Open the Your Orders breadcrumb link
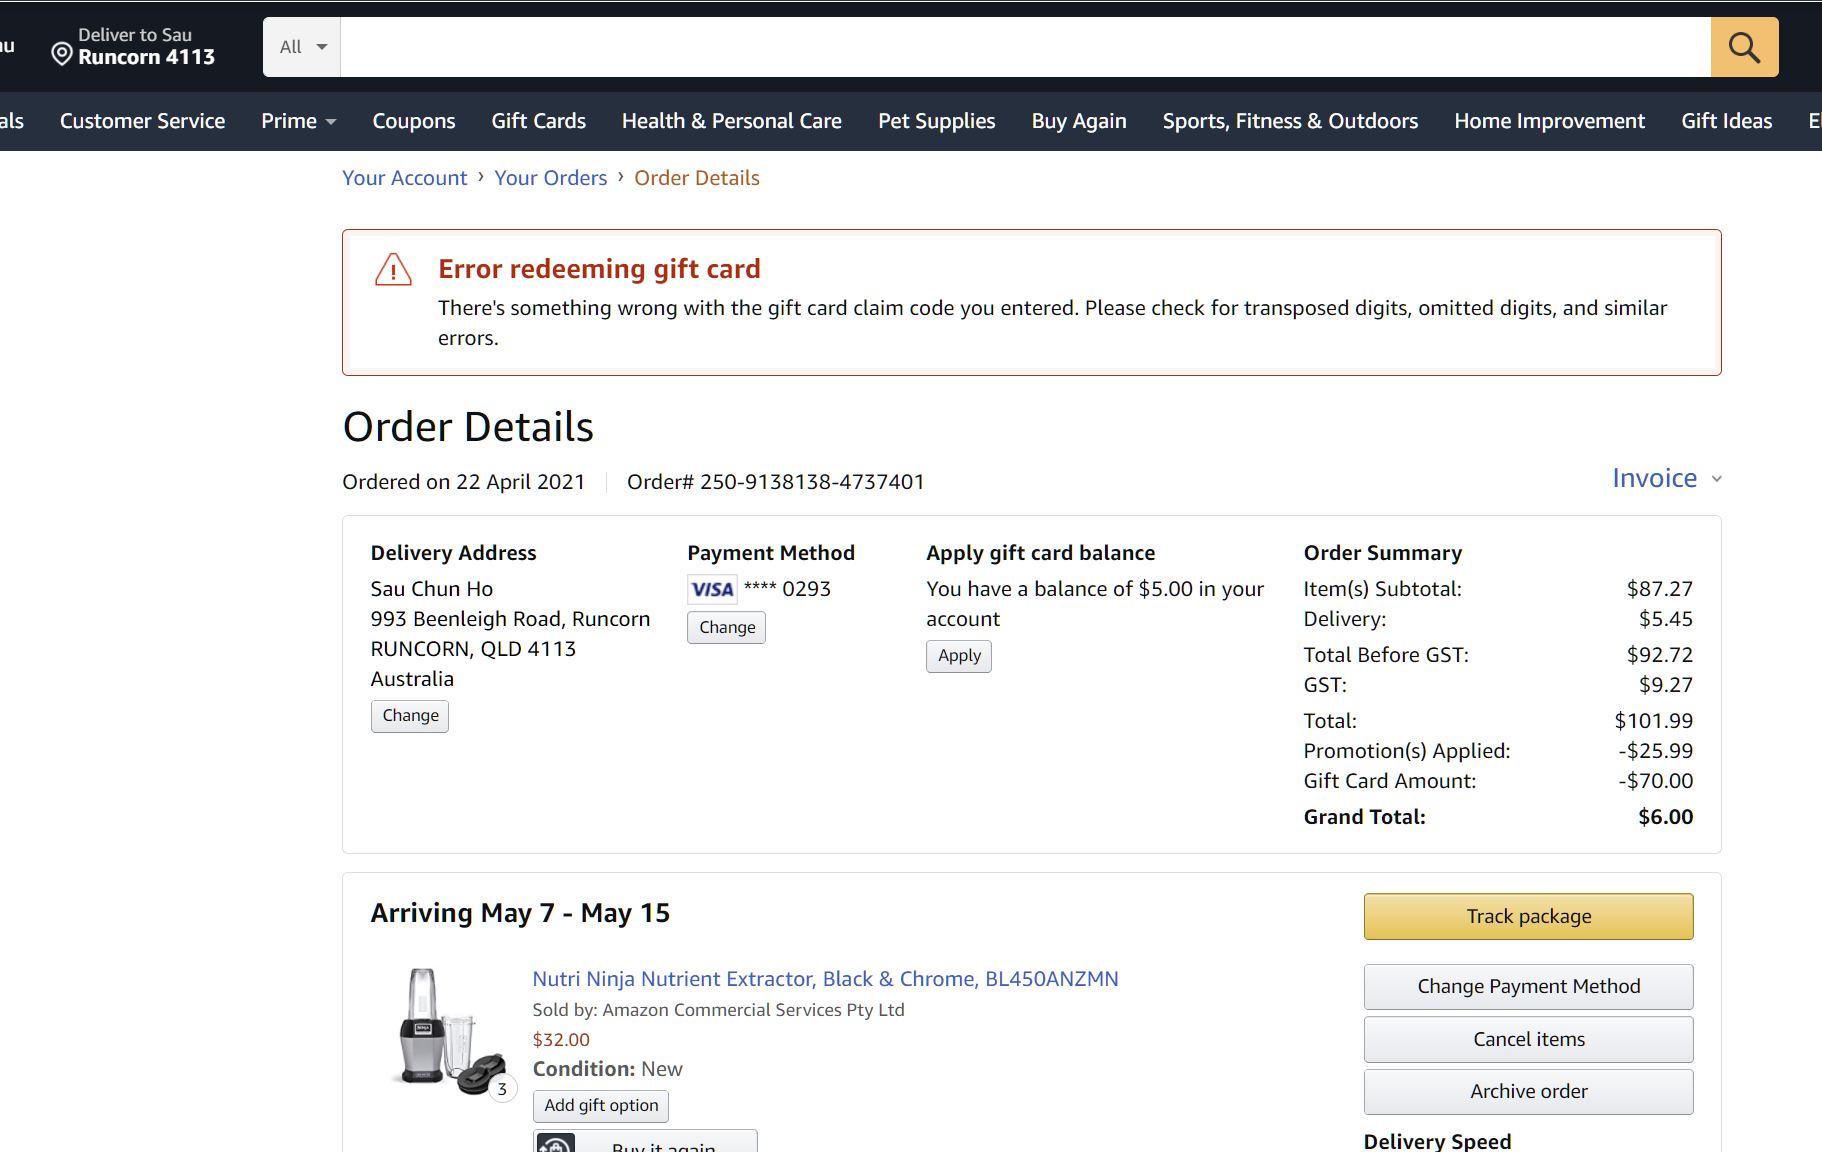The image size is (1822, 1152). (550, 178)
